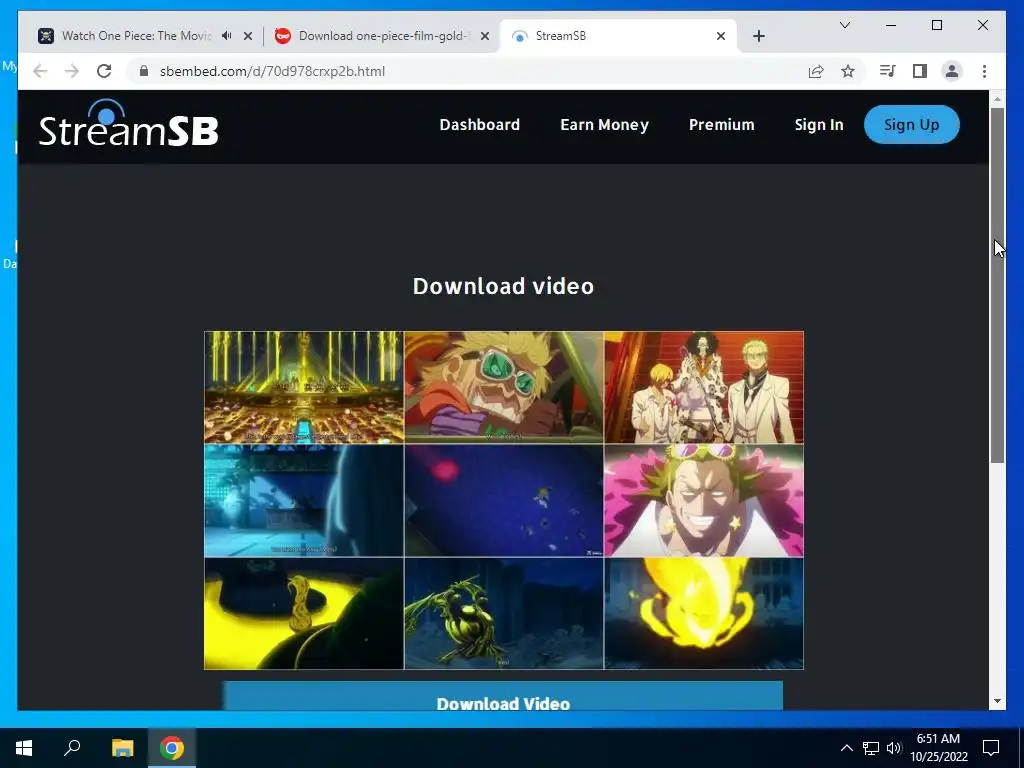Click the StreamSB logo
Viewport: 1024px width, 768px height.
(128, 123)
